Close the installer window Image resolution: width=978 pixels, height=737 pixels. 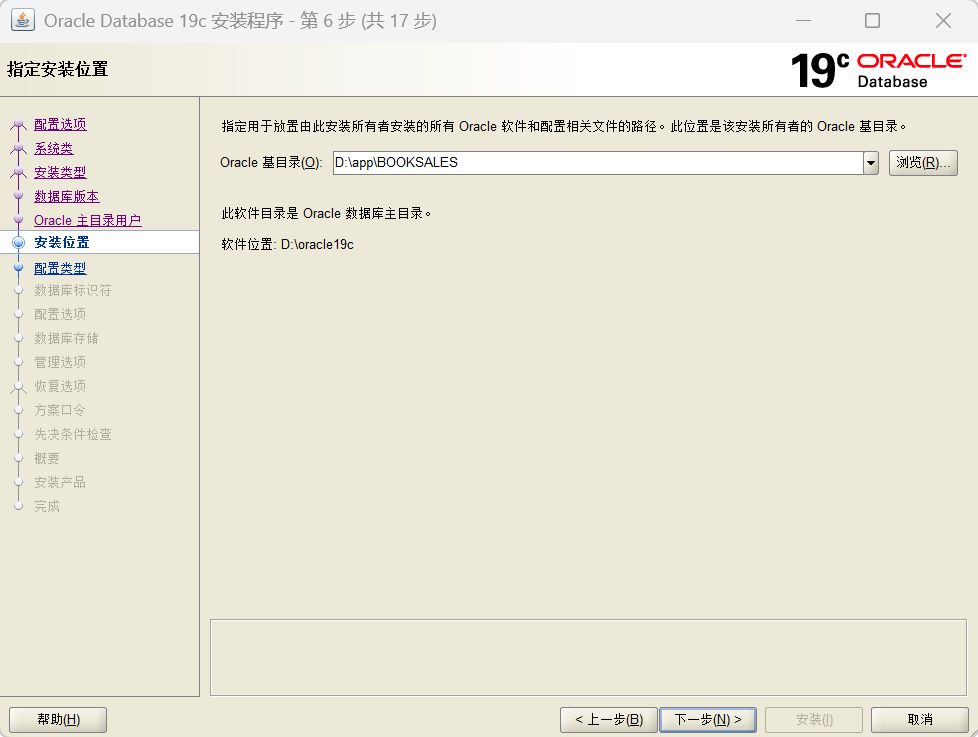pyautogui.click(x=943, y=21)
